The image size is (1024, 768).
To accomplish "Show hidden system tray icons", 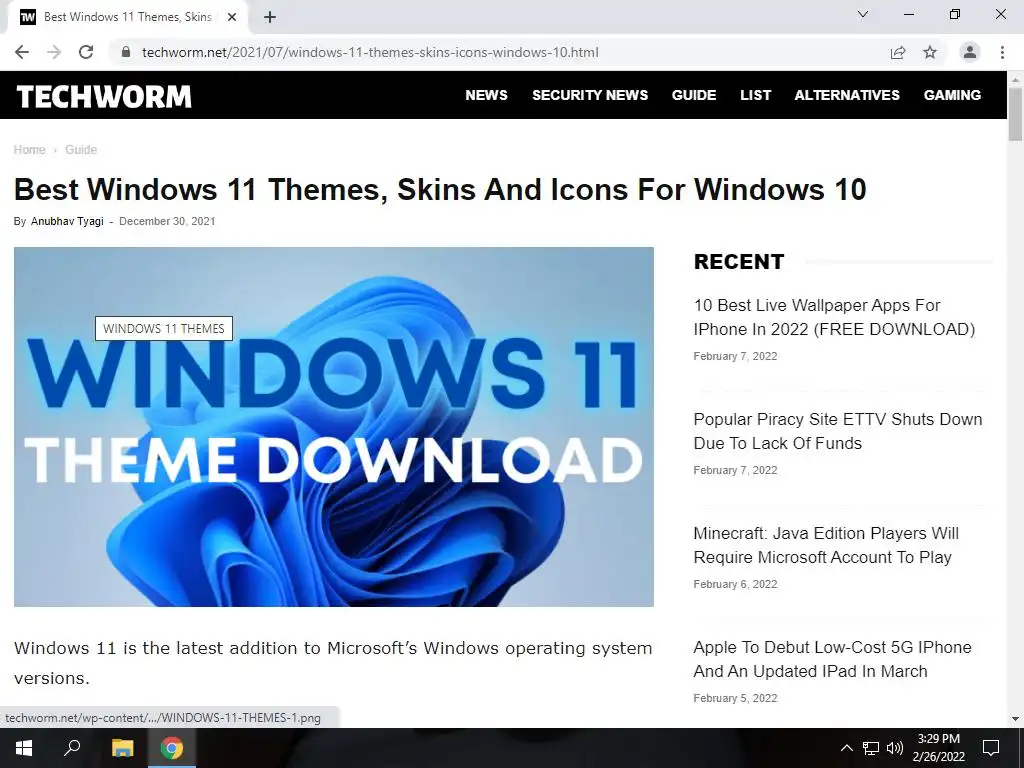I will (846, 748).
